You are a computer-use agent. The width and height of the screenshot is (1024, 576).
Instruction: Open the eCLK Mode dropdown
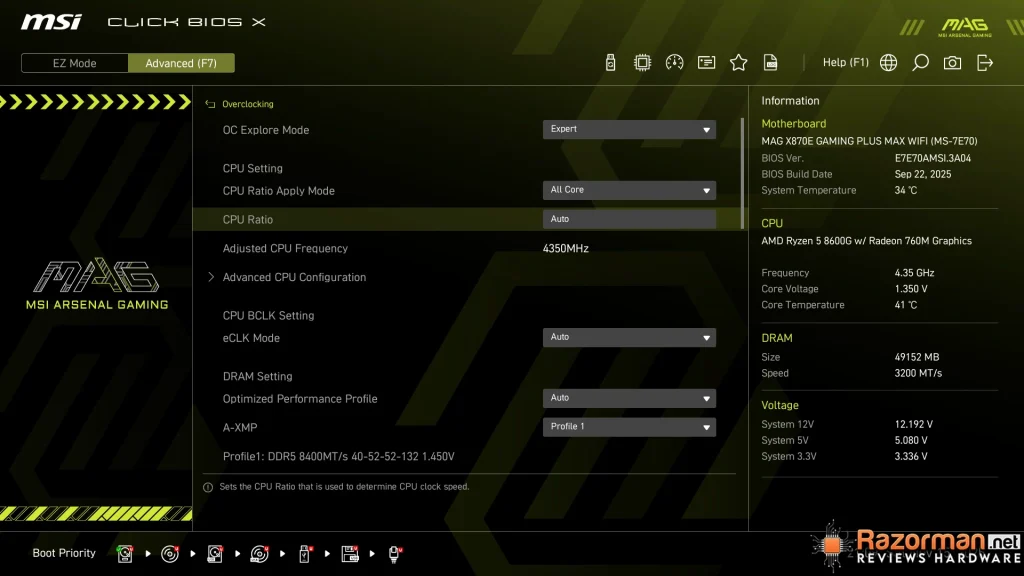(629, 337)
